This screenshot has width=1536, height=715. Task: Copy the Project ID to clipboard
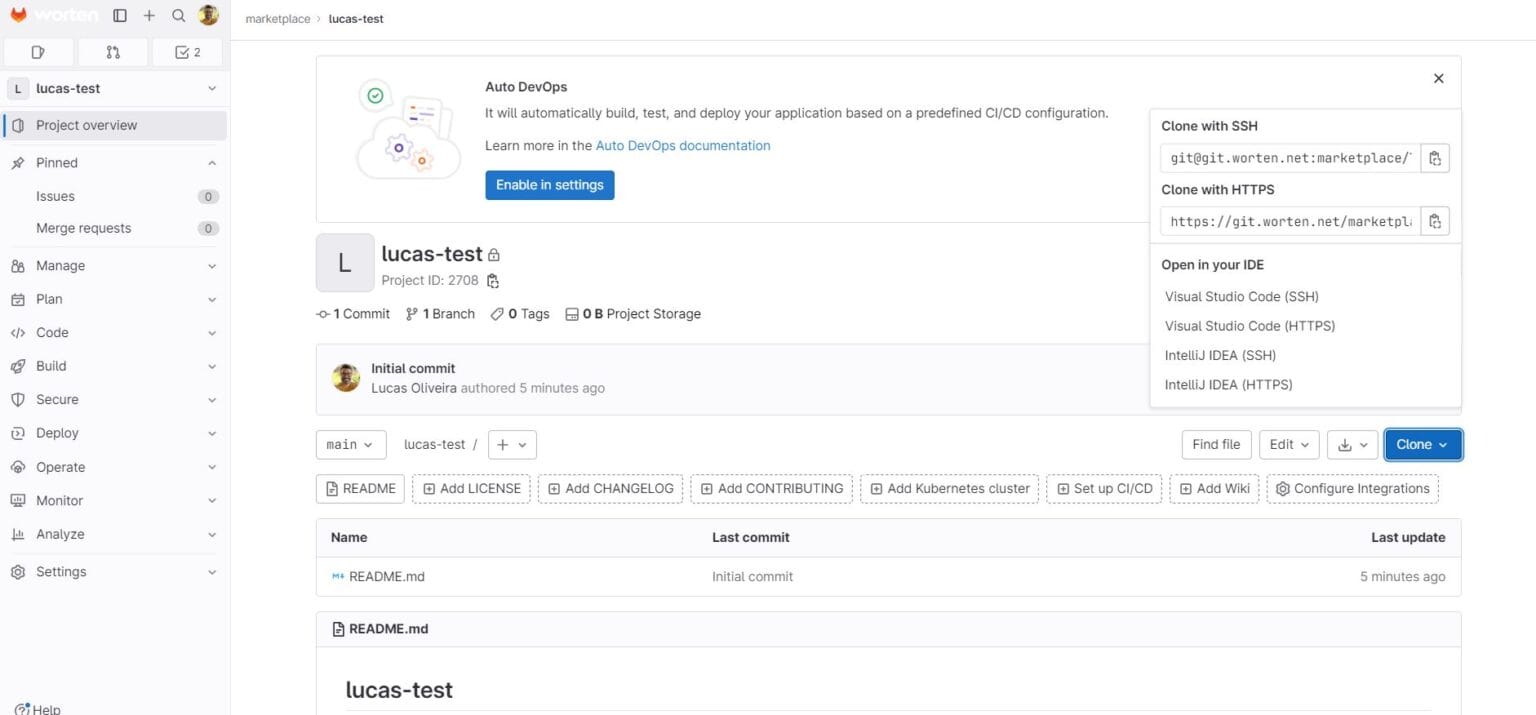tap(491, 281)
